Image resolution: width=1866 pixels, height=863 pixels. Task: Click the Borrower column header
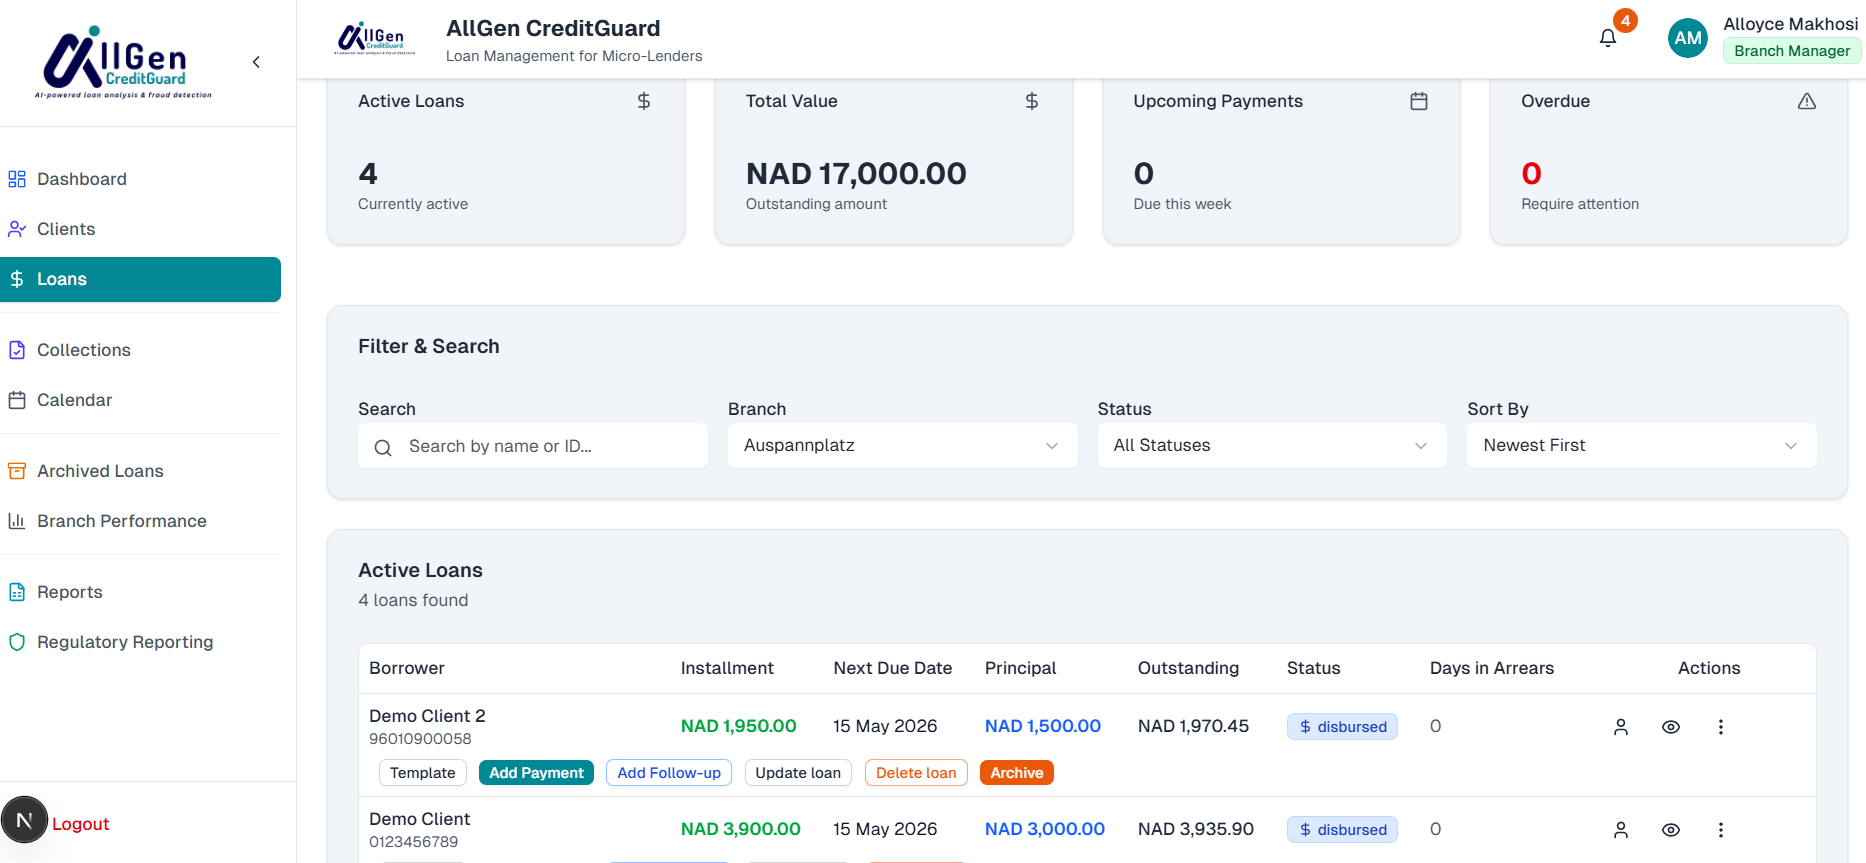click(407, 668)
